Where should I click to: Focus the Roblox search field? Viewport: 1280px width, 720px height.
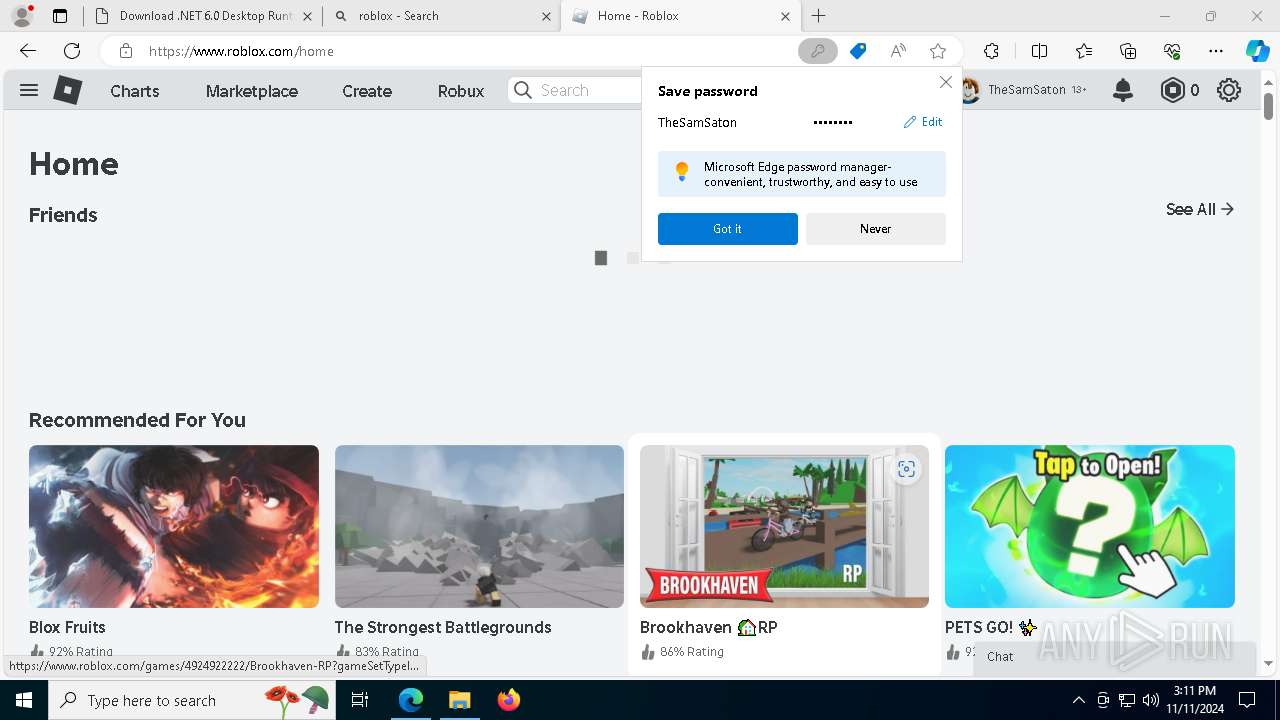point(575,90)
